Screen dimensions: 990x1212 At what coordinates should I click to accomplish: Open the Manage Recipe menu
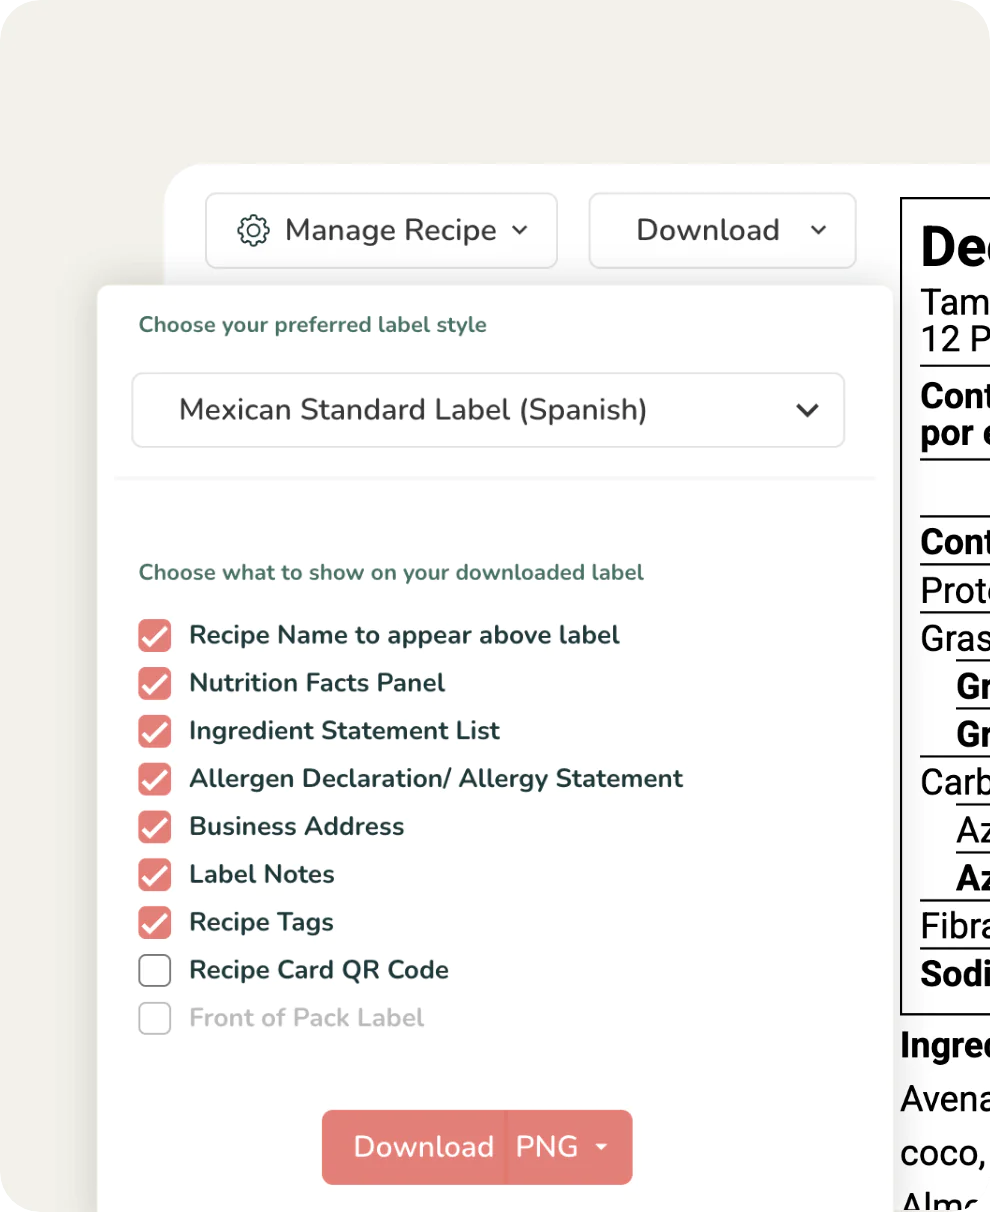[381, 230]
